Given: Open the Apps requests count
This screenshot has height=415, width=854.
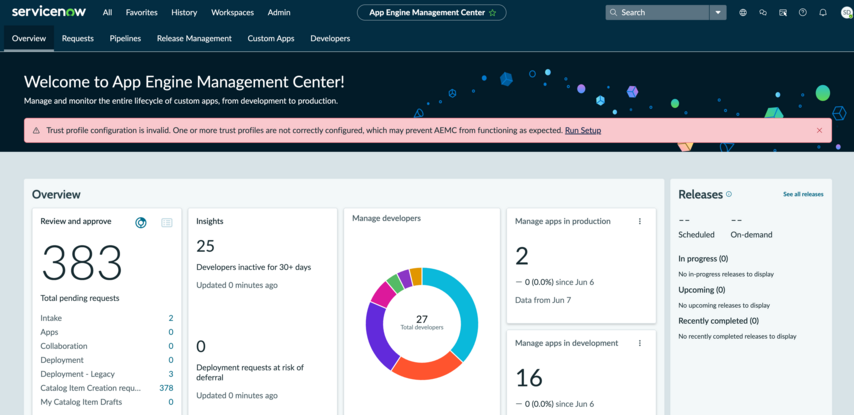Looking at the screenshot, I should 171,332.
